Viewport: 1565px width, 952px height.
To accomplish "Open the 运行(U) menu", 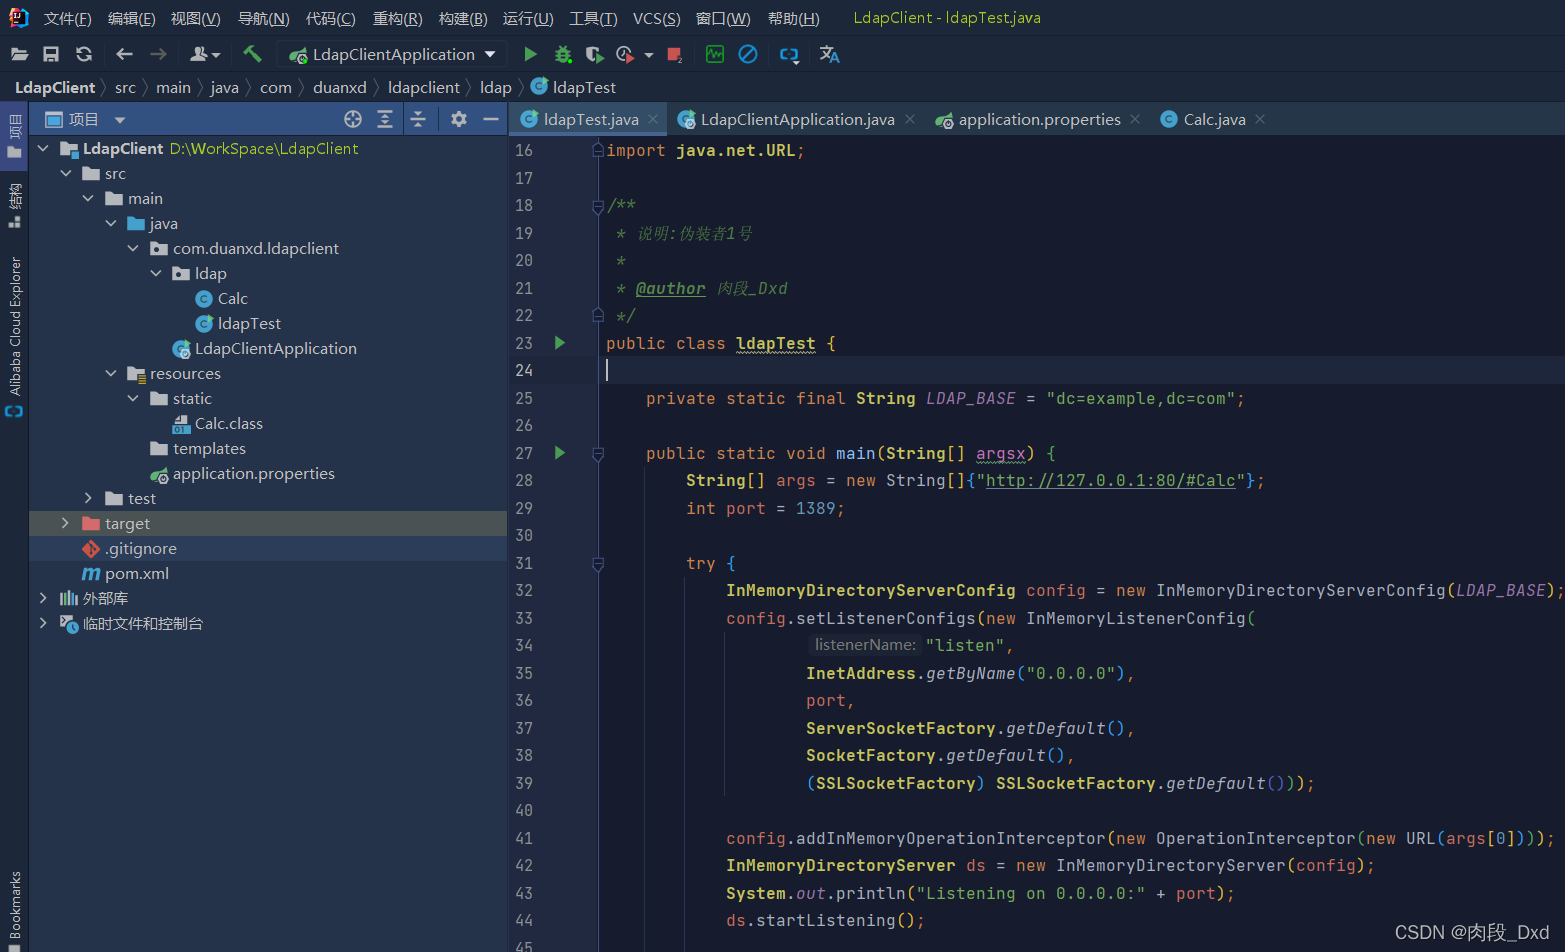I will 528,18.
